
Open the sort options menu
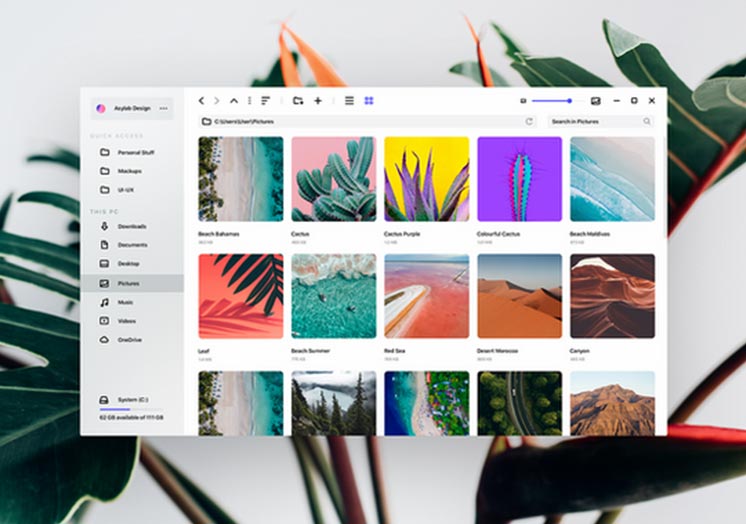(x=265, y=101)
